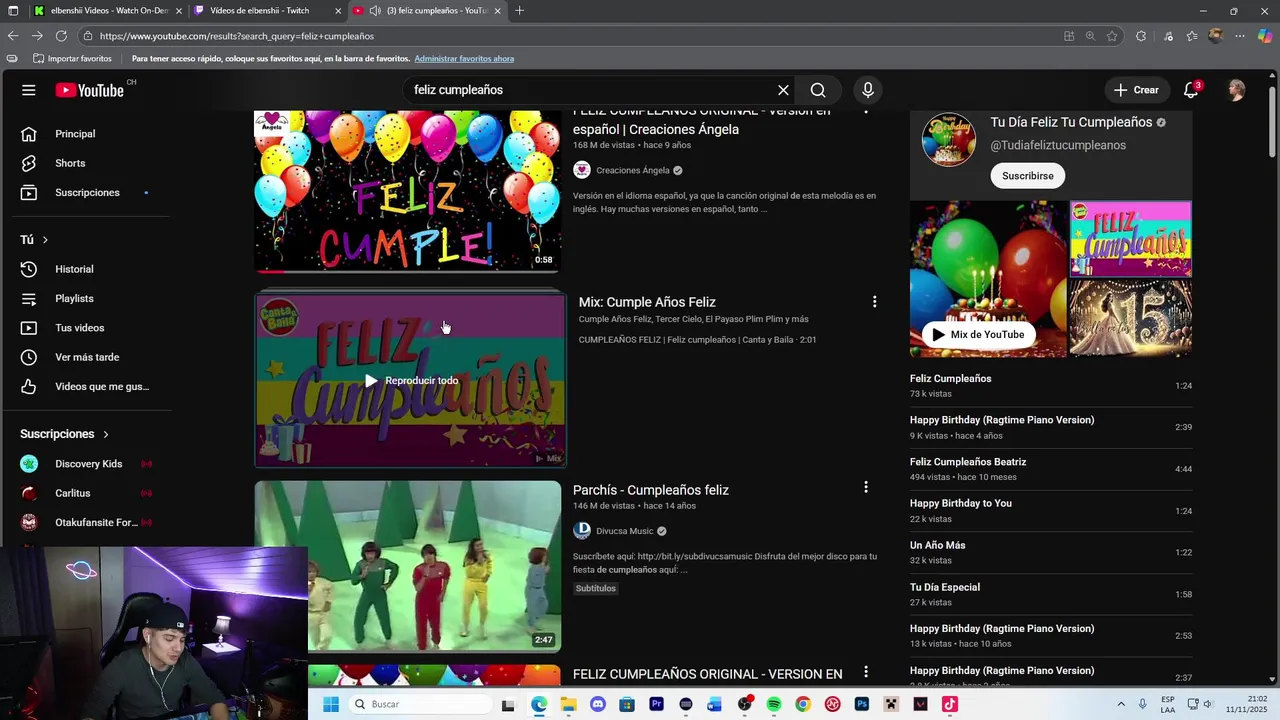
Task: Play Feliz Cumpleaños Beatriz track
Action: pyautogui.click(x=1050, y=469)
